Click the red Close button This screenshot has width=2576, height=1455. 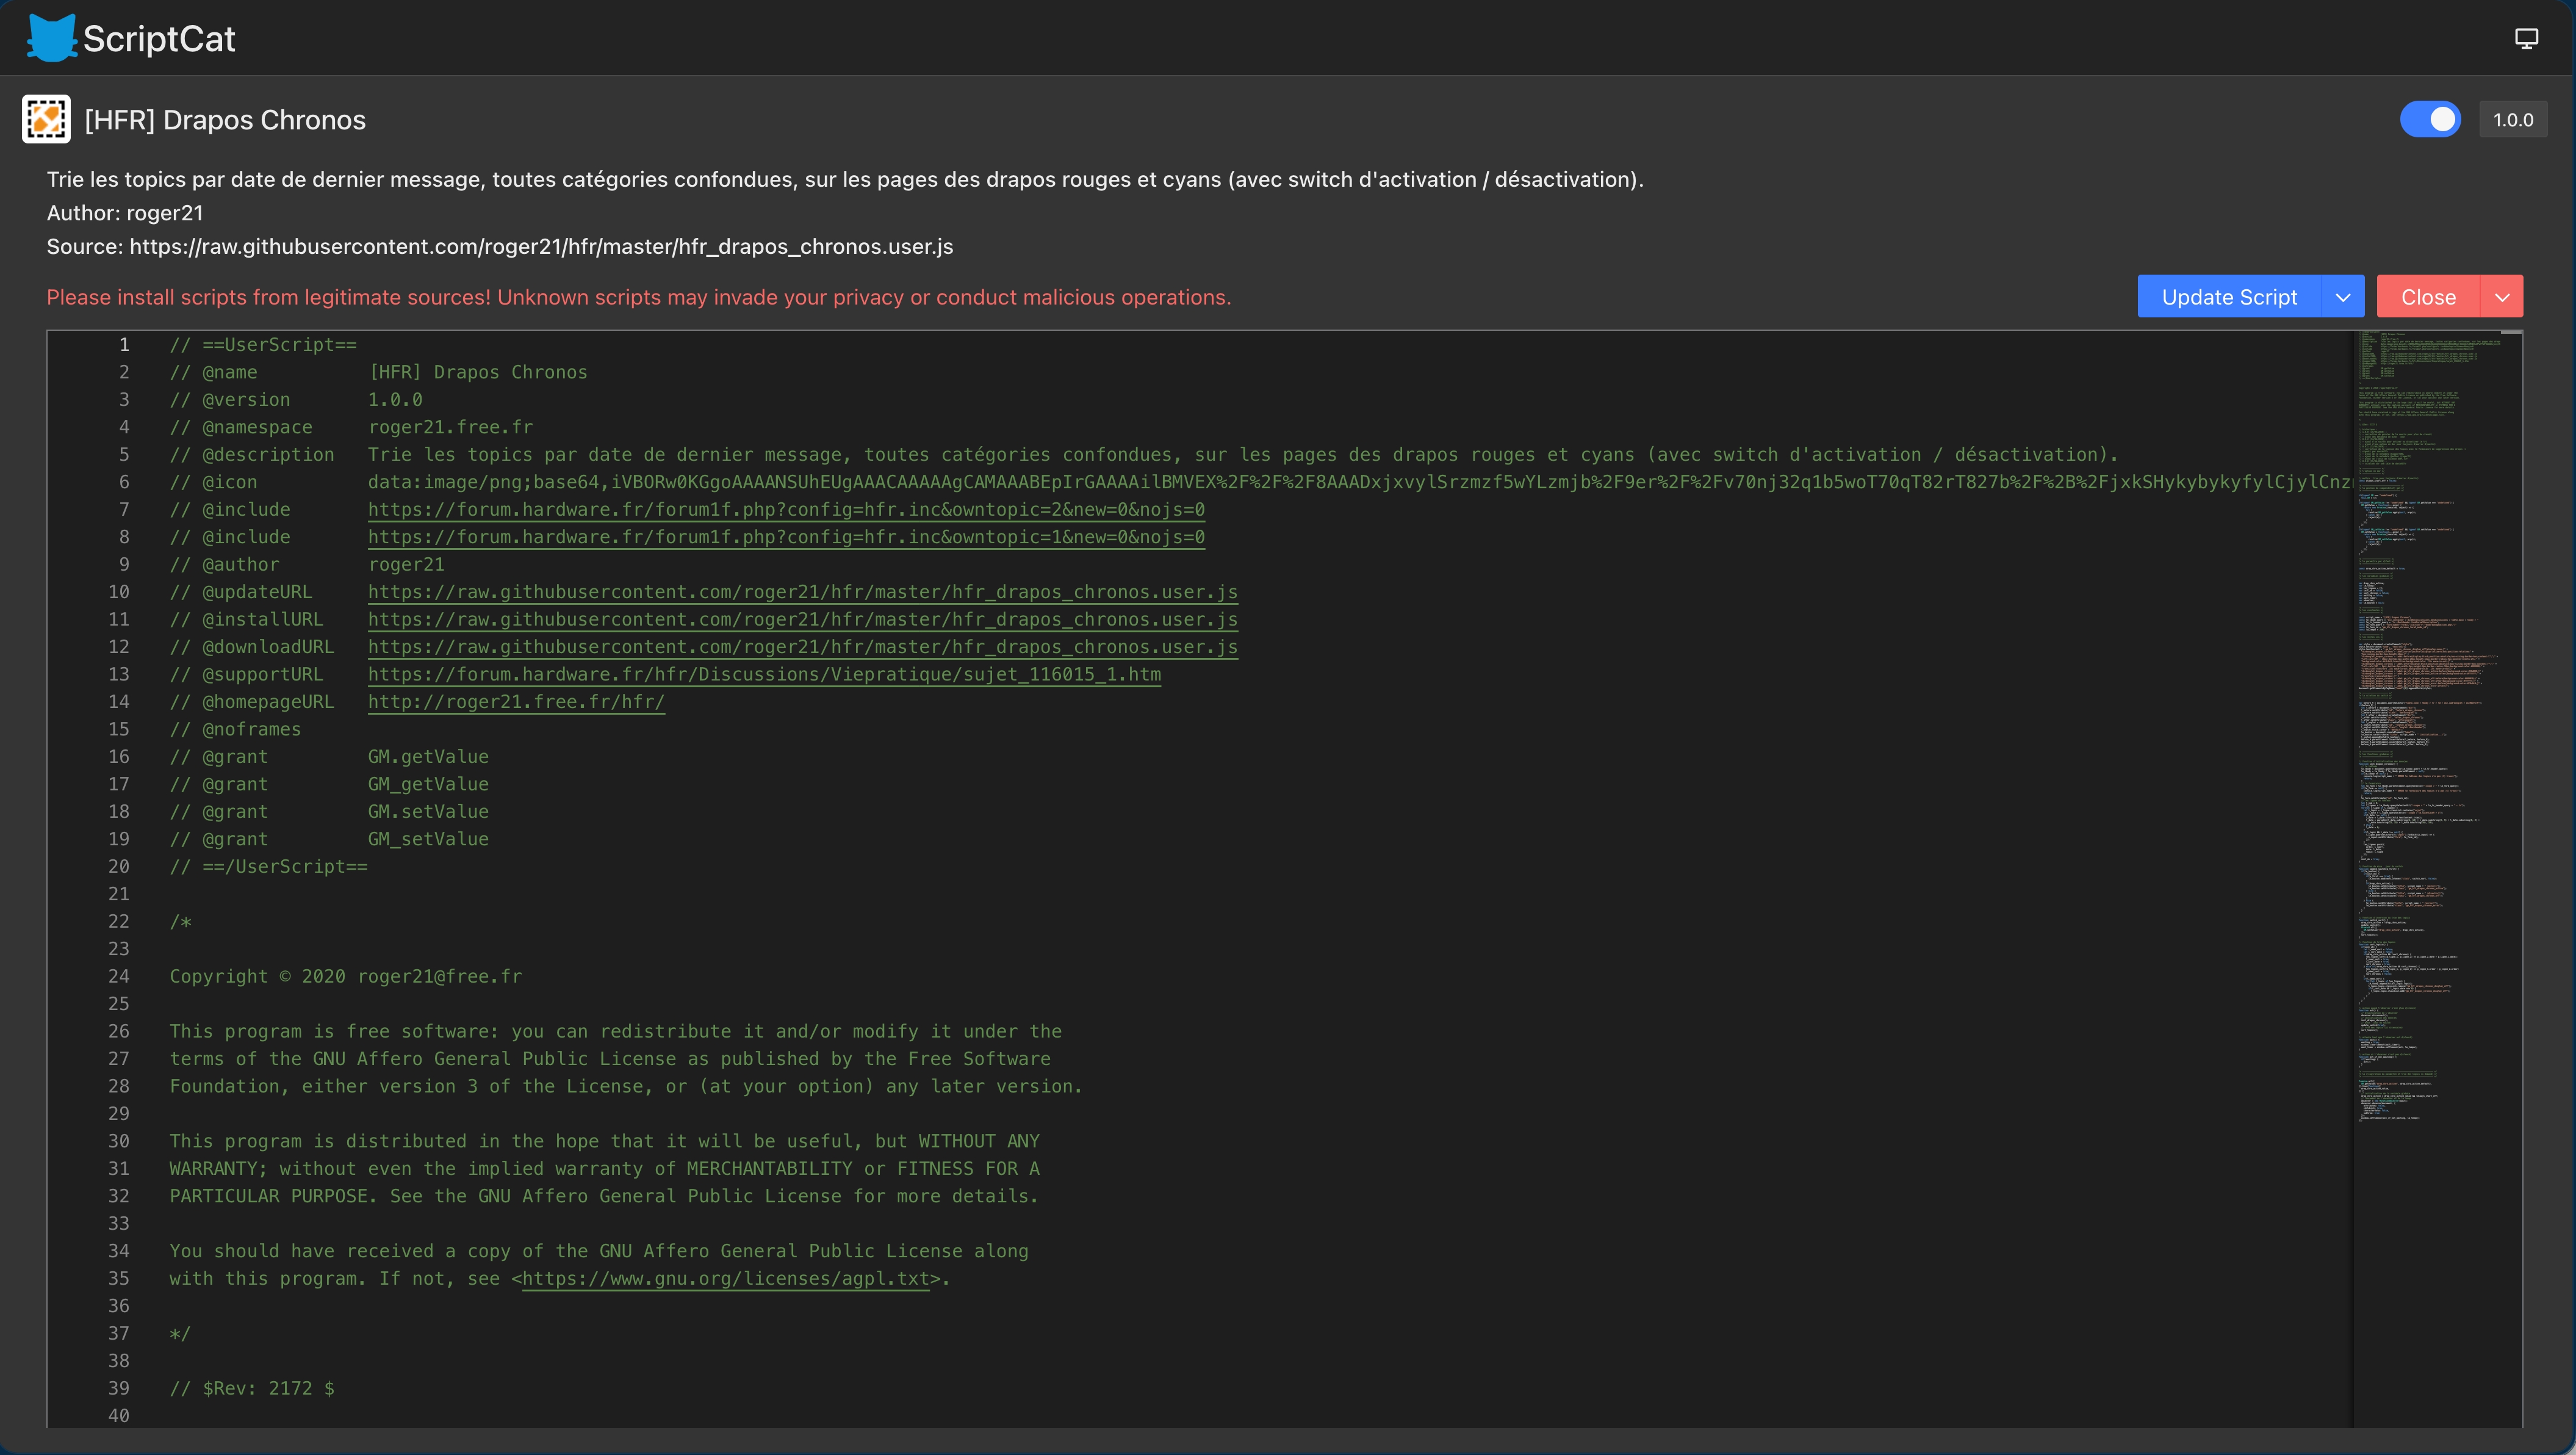[x=2428, y=296]
